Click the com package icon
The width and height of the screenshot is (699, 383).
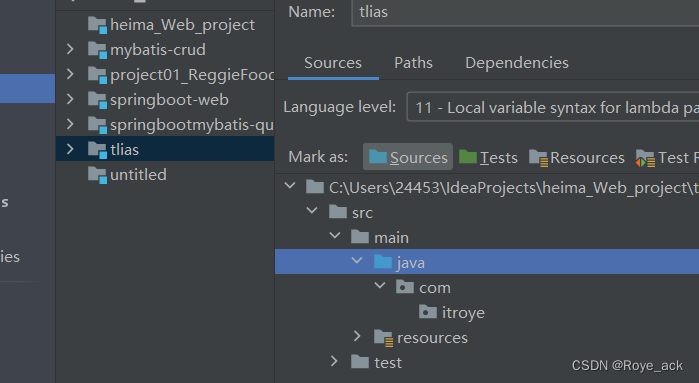[x=405, y=287]
